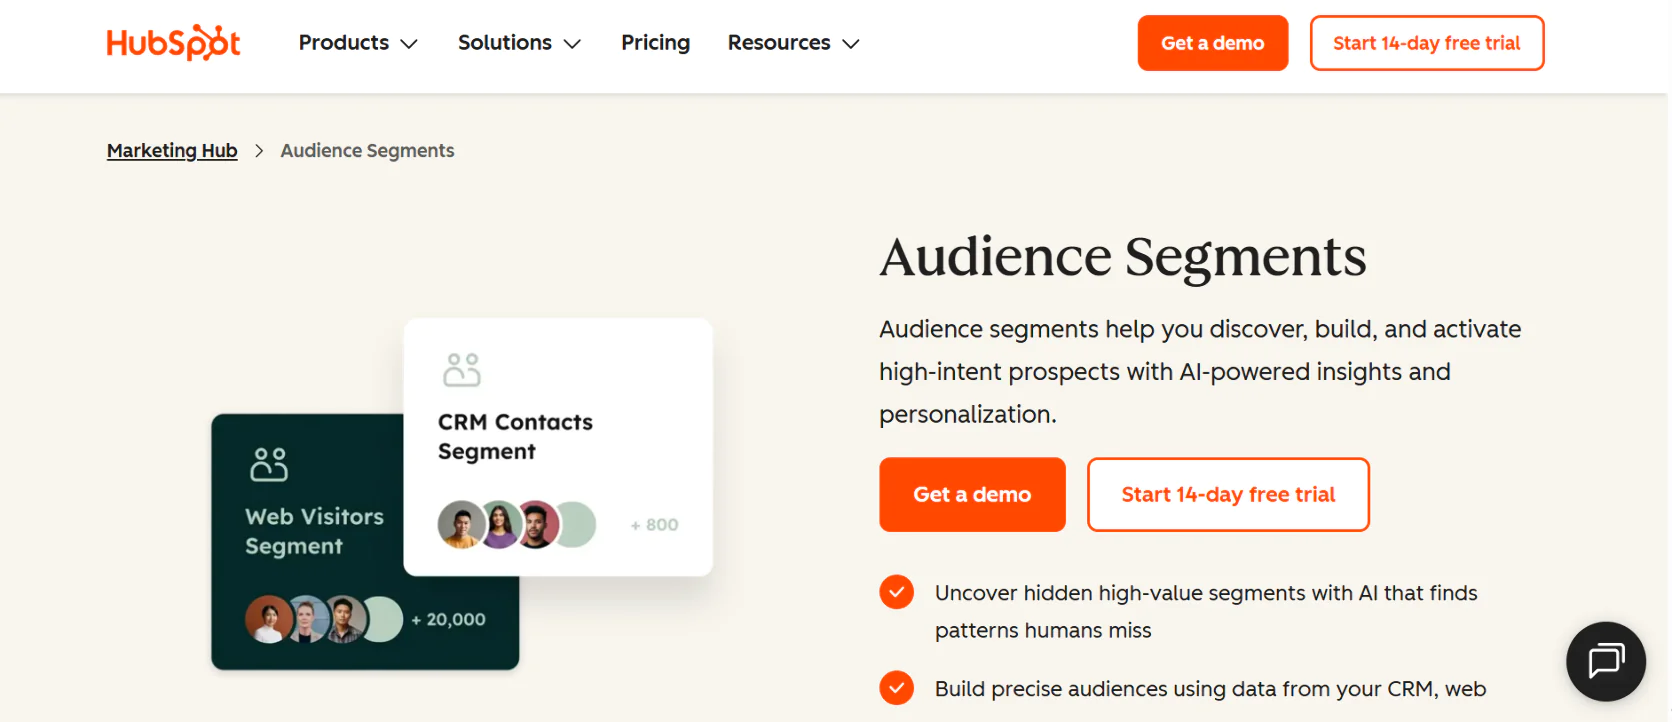Click the HubSpot logo

[x=173, y=43]
